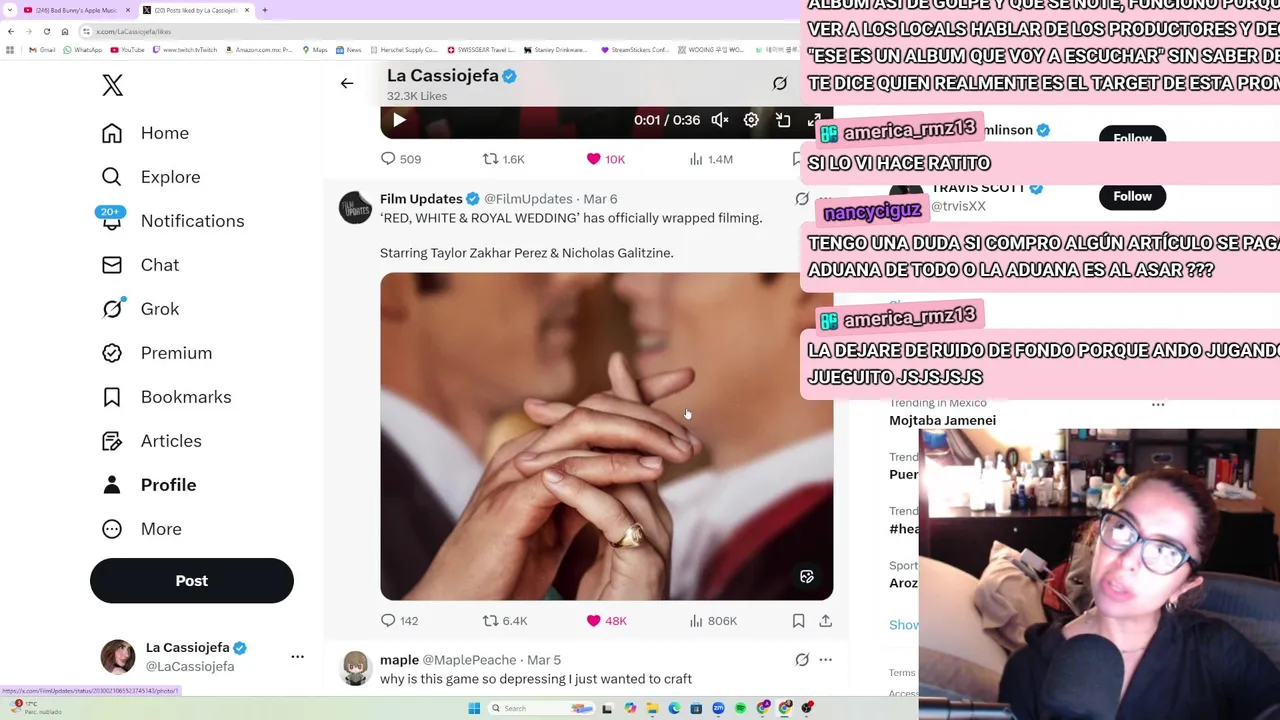Click the Grok icon in profile header
1280x720 pixels.
pyautogui.click(x=780, y=84)
